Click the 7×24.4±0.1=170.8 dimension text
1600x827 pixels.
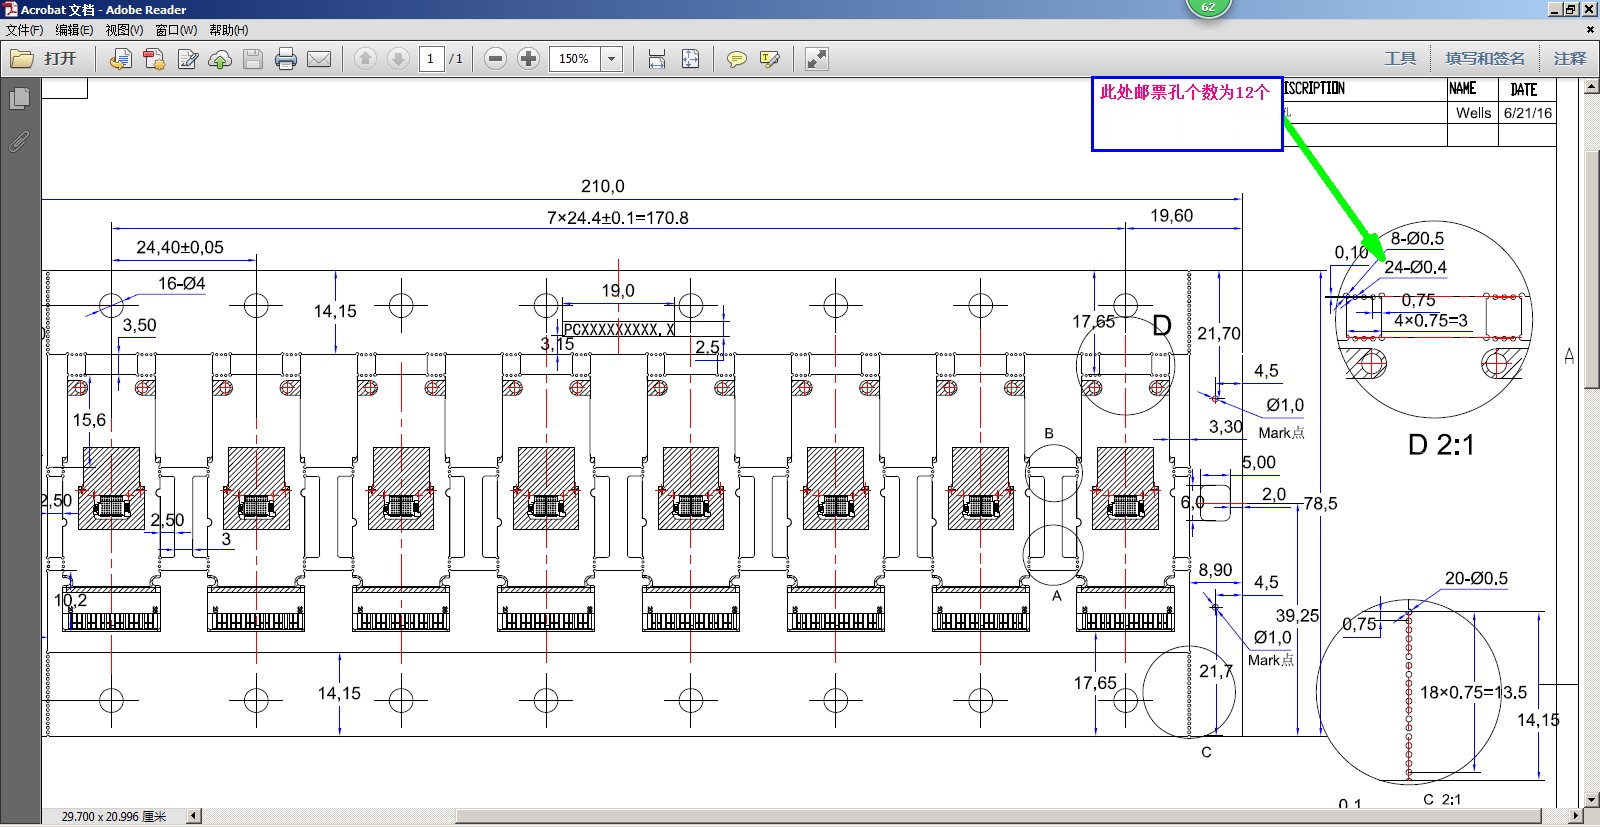pyautogui.click(x=617, y=218)
